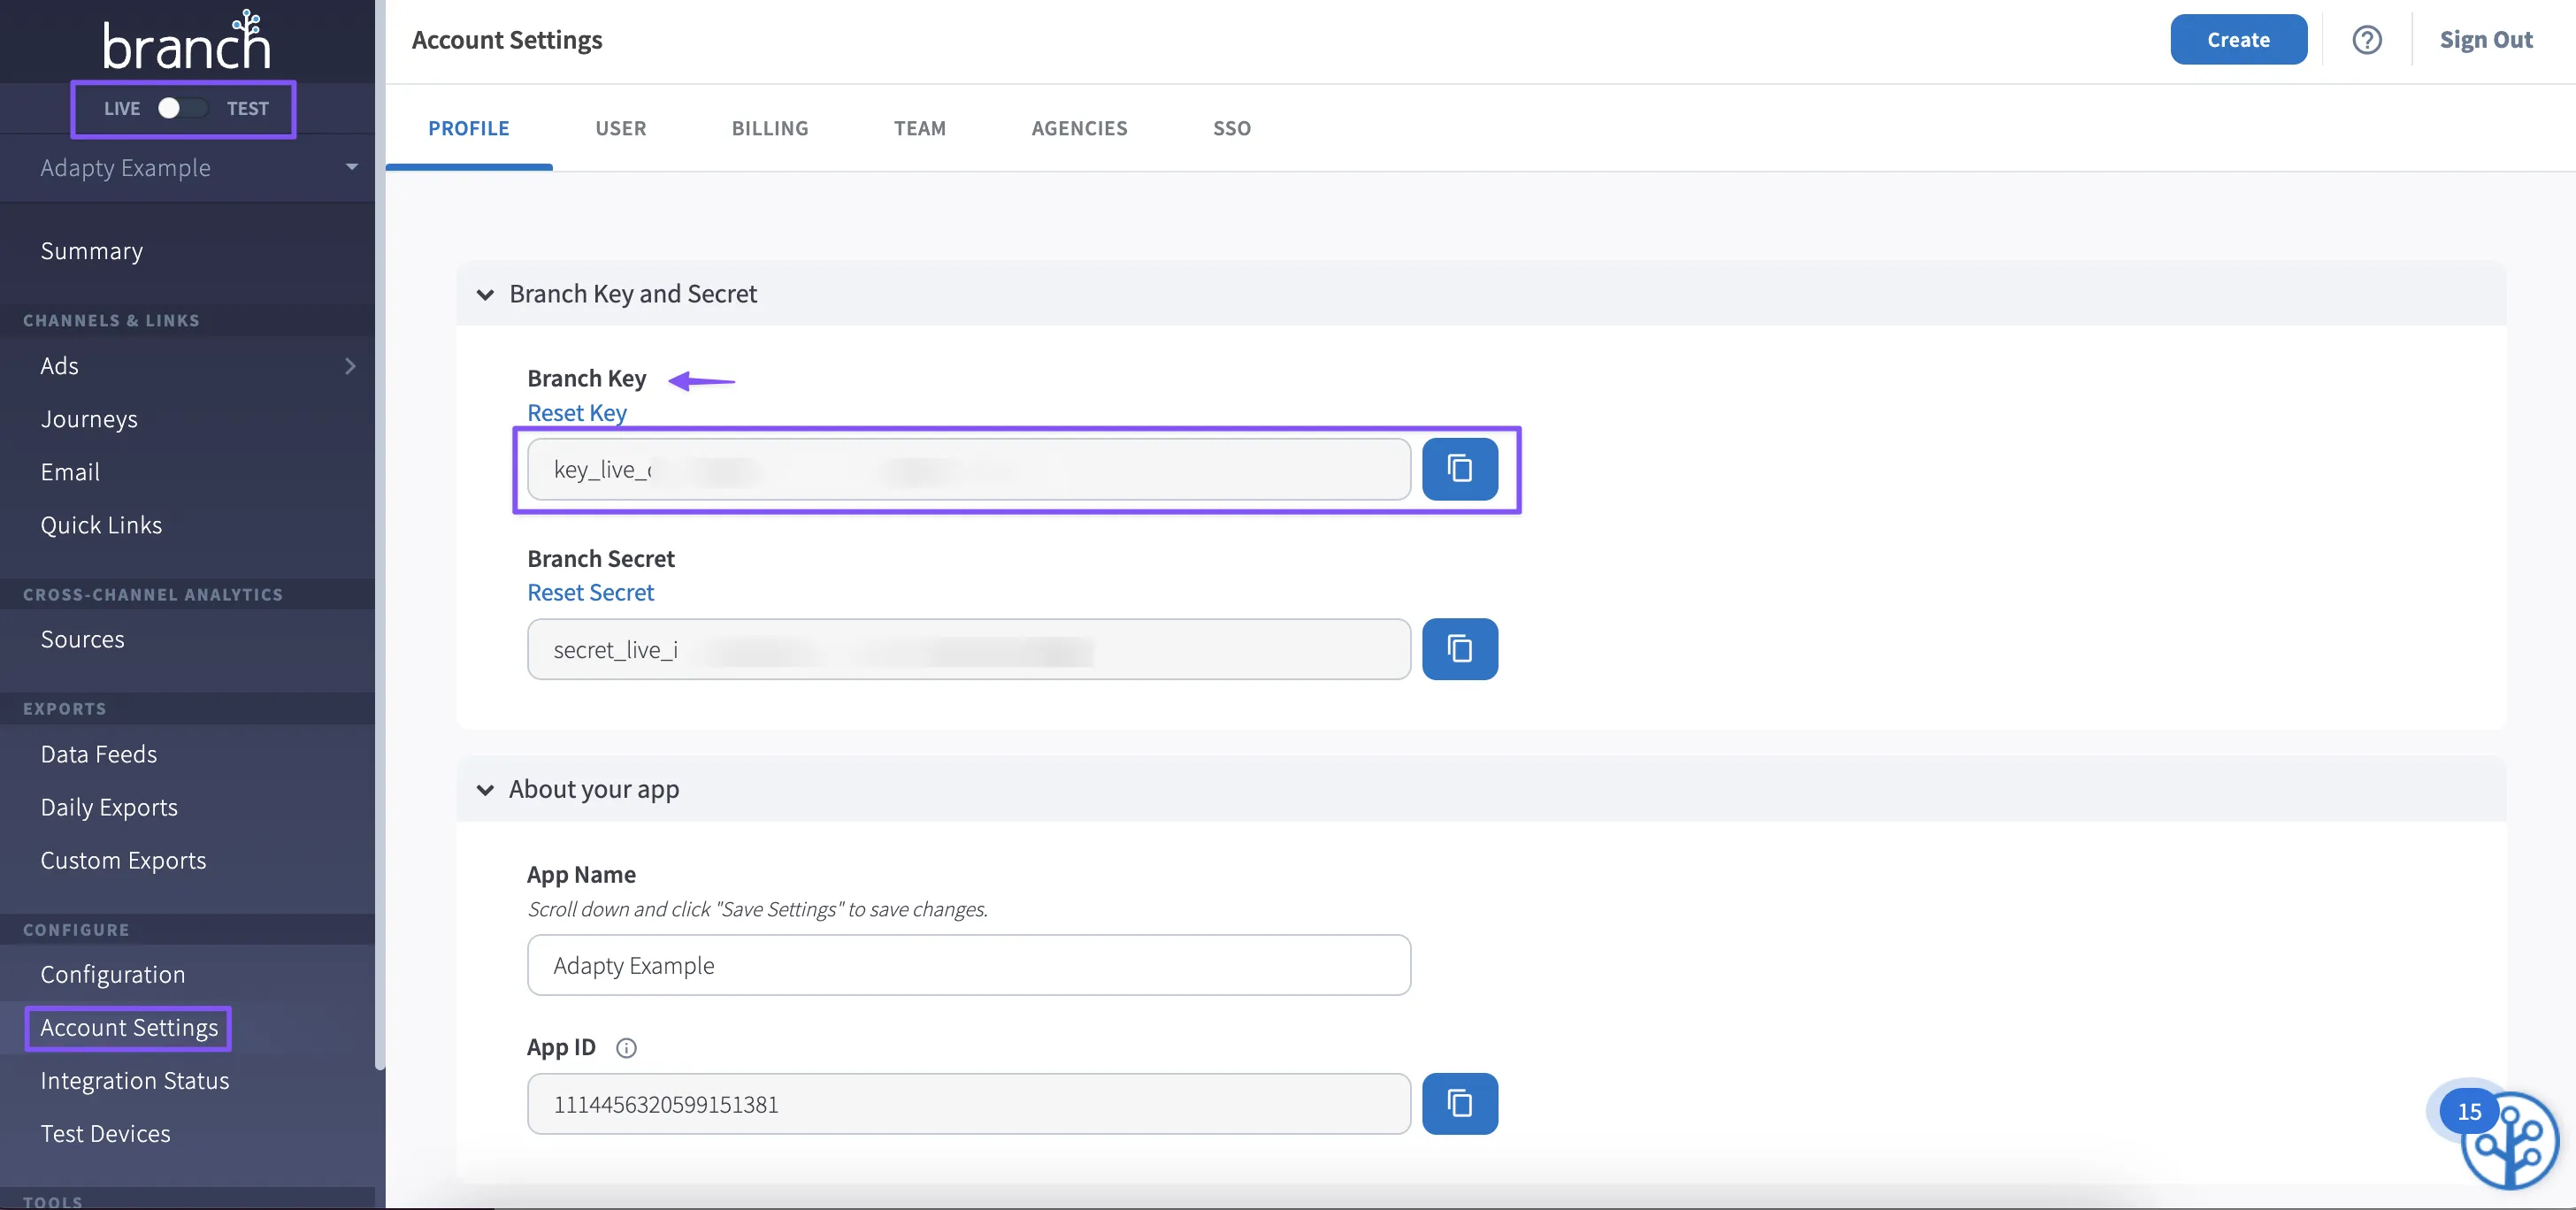Click the Reset Key link

point(577,413)
